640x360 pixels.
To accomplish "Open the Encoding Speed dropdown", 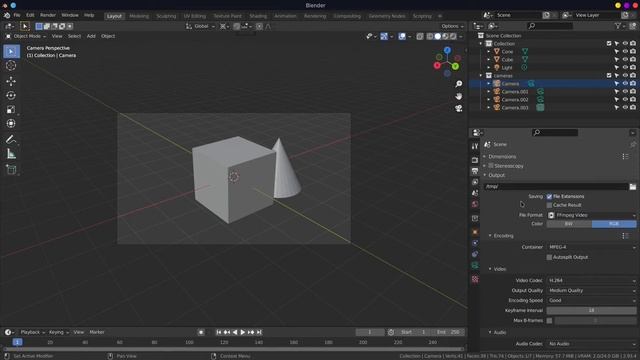I will [x=591, y=300].
